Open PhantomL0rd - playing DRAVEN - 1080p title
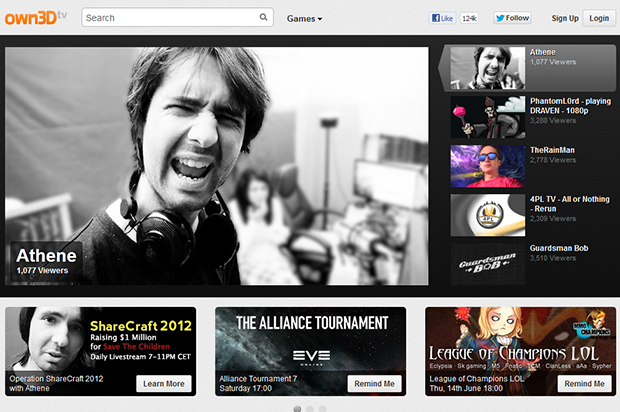The image size is (620, 412). [570, 106]
